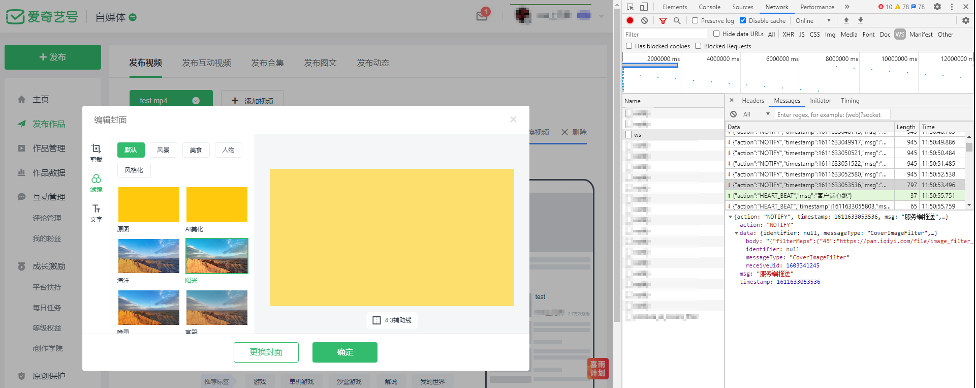Screen dimensions: 976x388
Task: Toggle the red network filter funnel icon
Action: point(663,21)
